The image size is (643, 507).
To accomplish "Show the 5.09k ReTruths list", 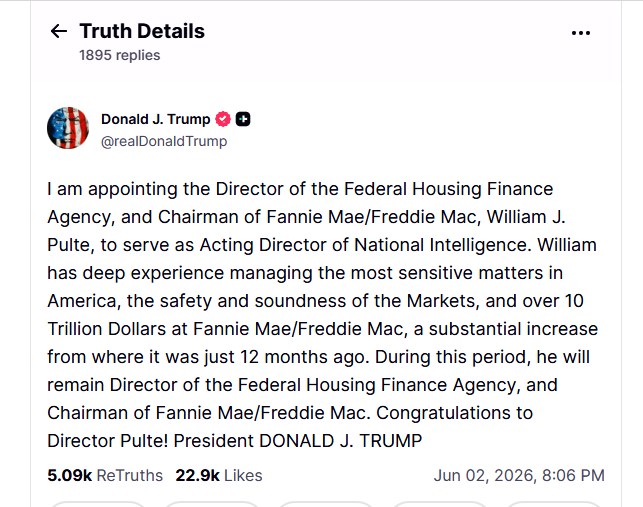I will pos(105,475).
